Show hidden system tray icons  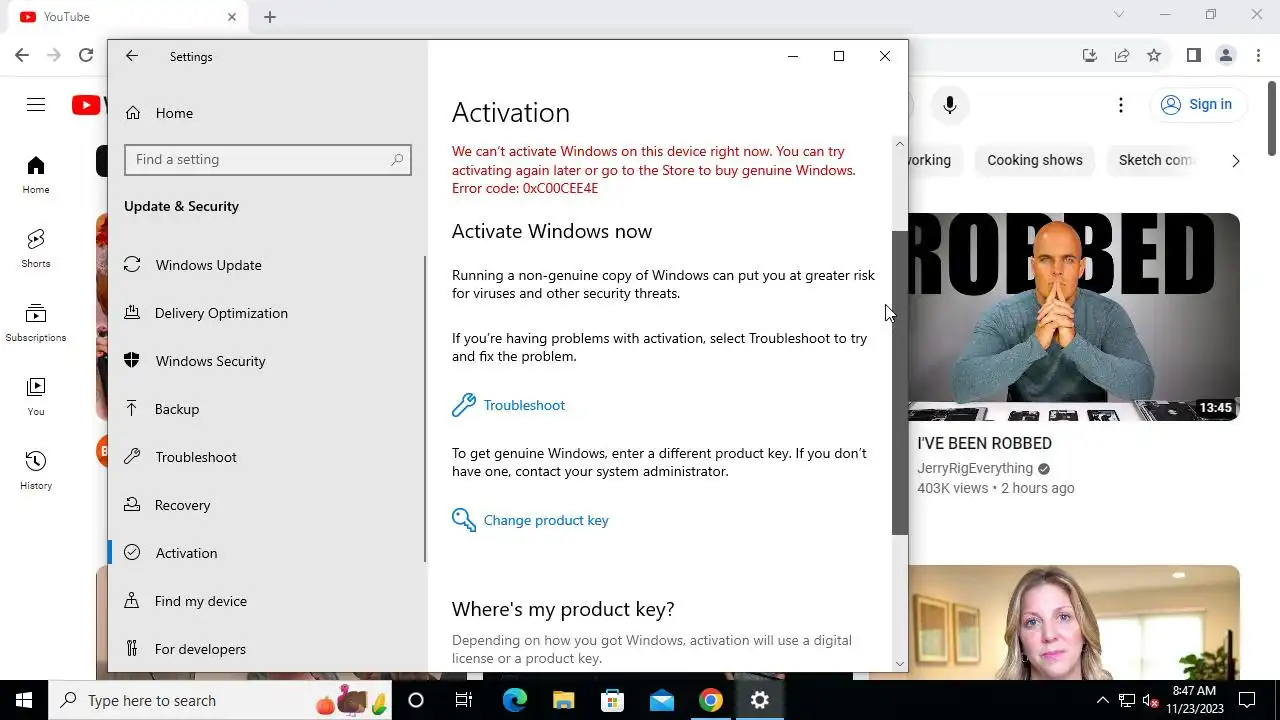(1103, 700)
